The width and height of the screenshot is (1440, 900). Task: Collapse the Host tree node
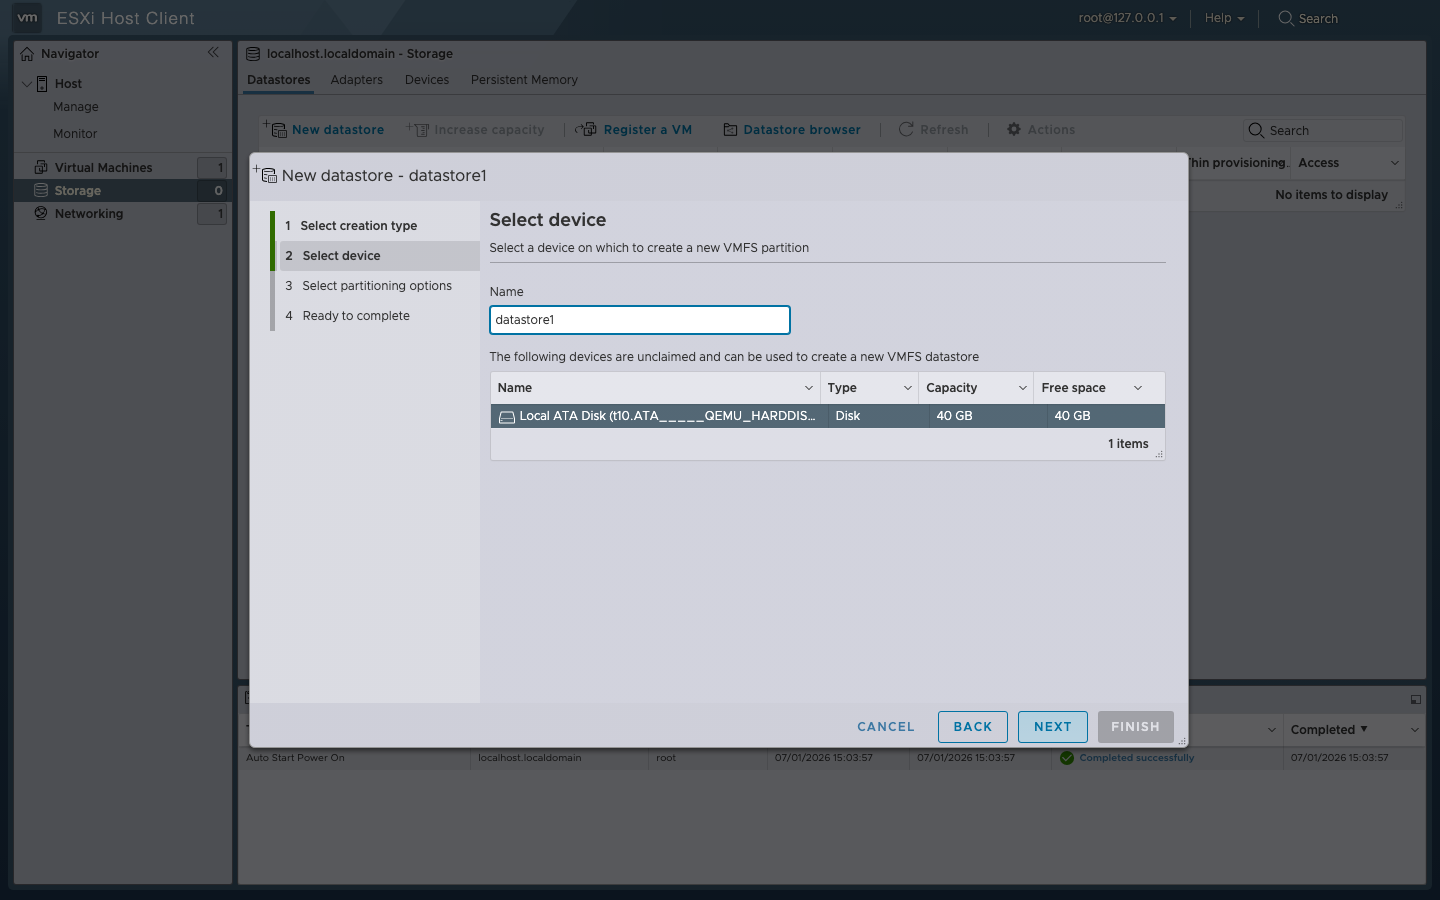pyautogui.click(x=27, y=84)
